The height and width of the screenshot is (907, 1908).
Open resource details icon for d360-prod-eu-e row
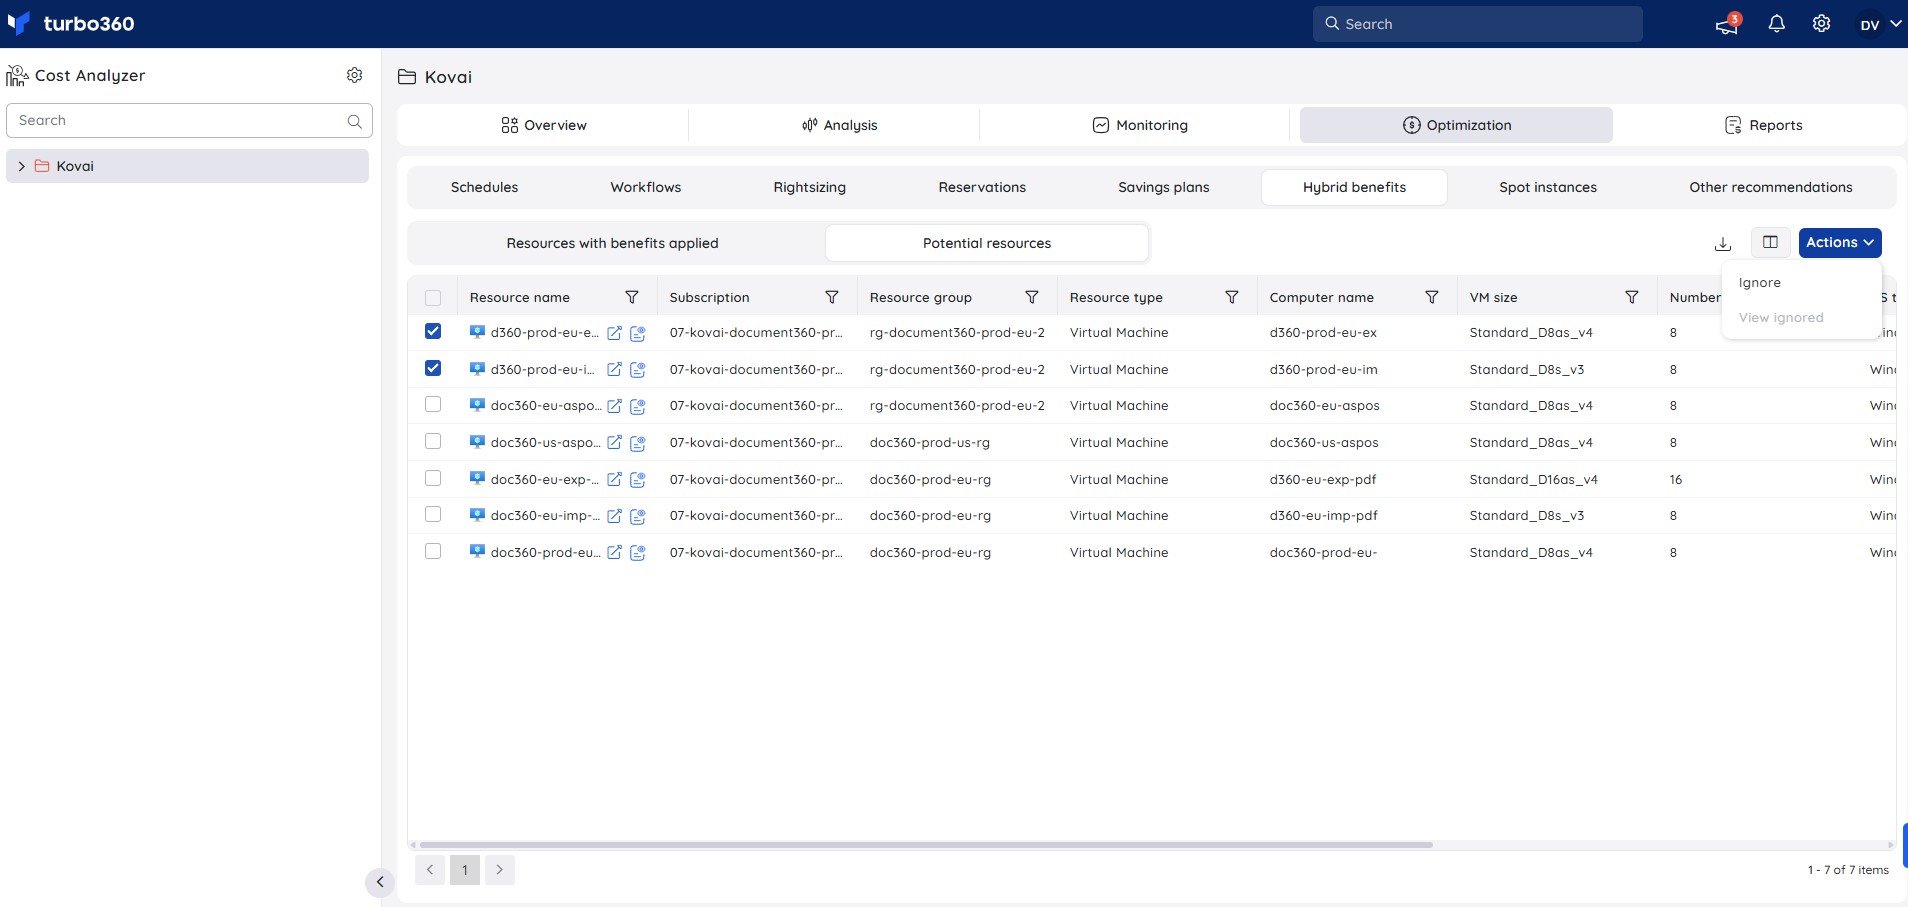(637, 333)
